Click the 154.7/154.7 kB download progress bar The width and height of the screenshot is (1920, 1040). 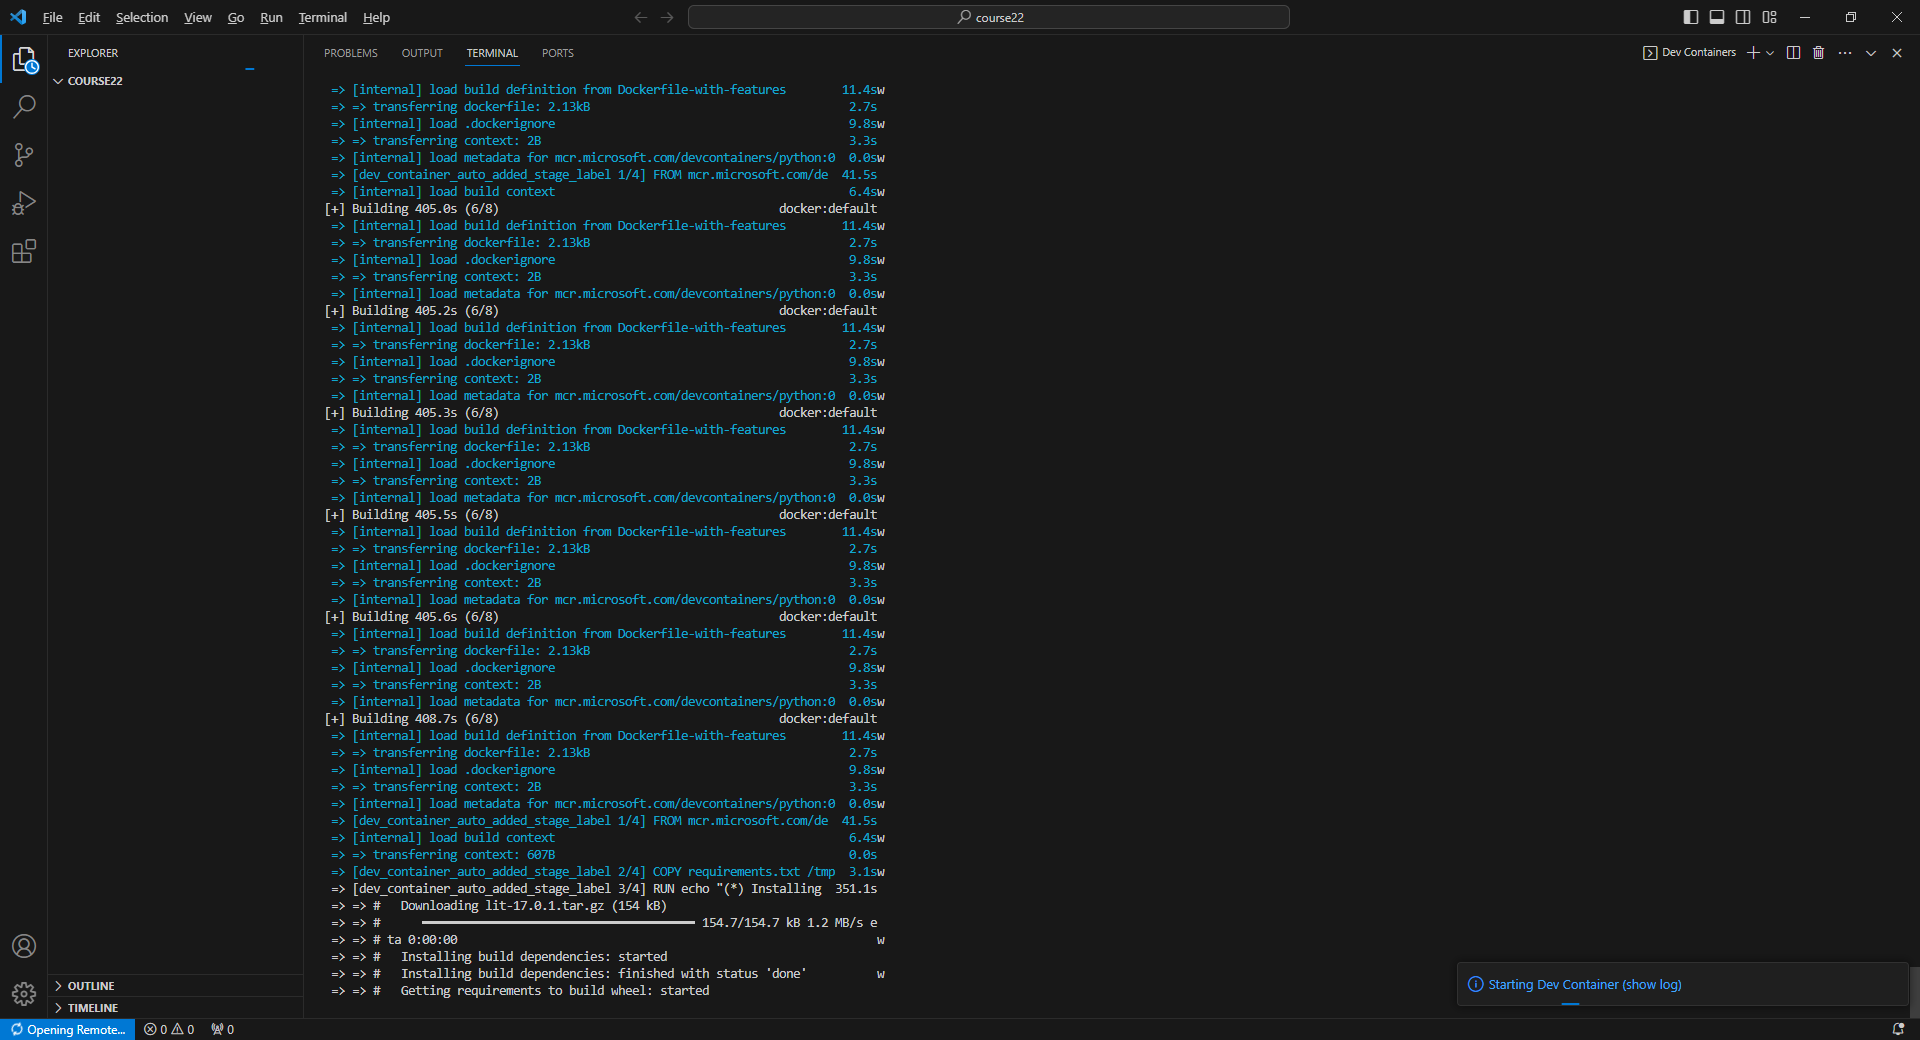(x=558, y=923)
